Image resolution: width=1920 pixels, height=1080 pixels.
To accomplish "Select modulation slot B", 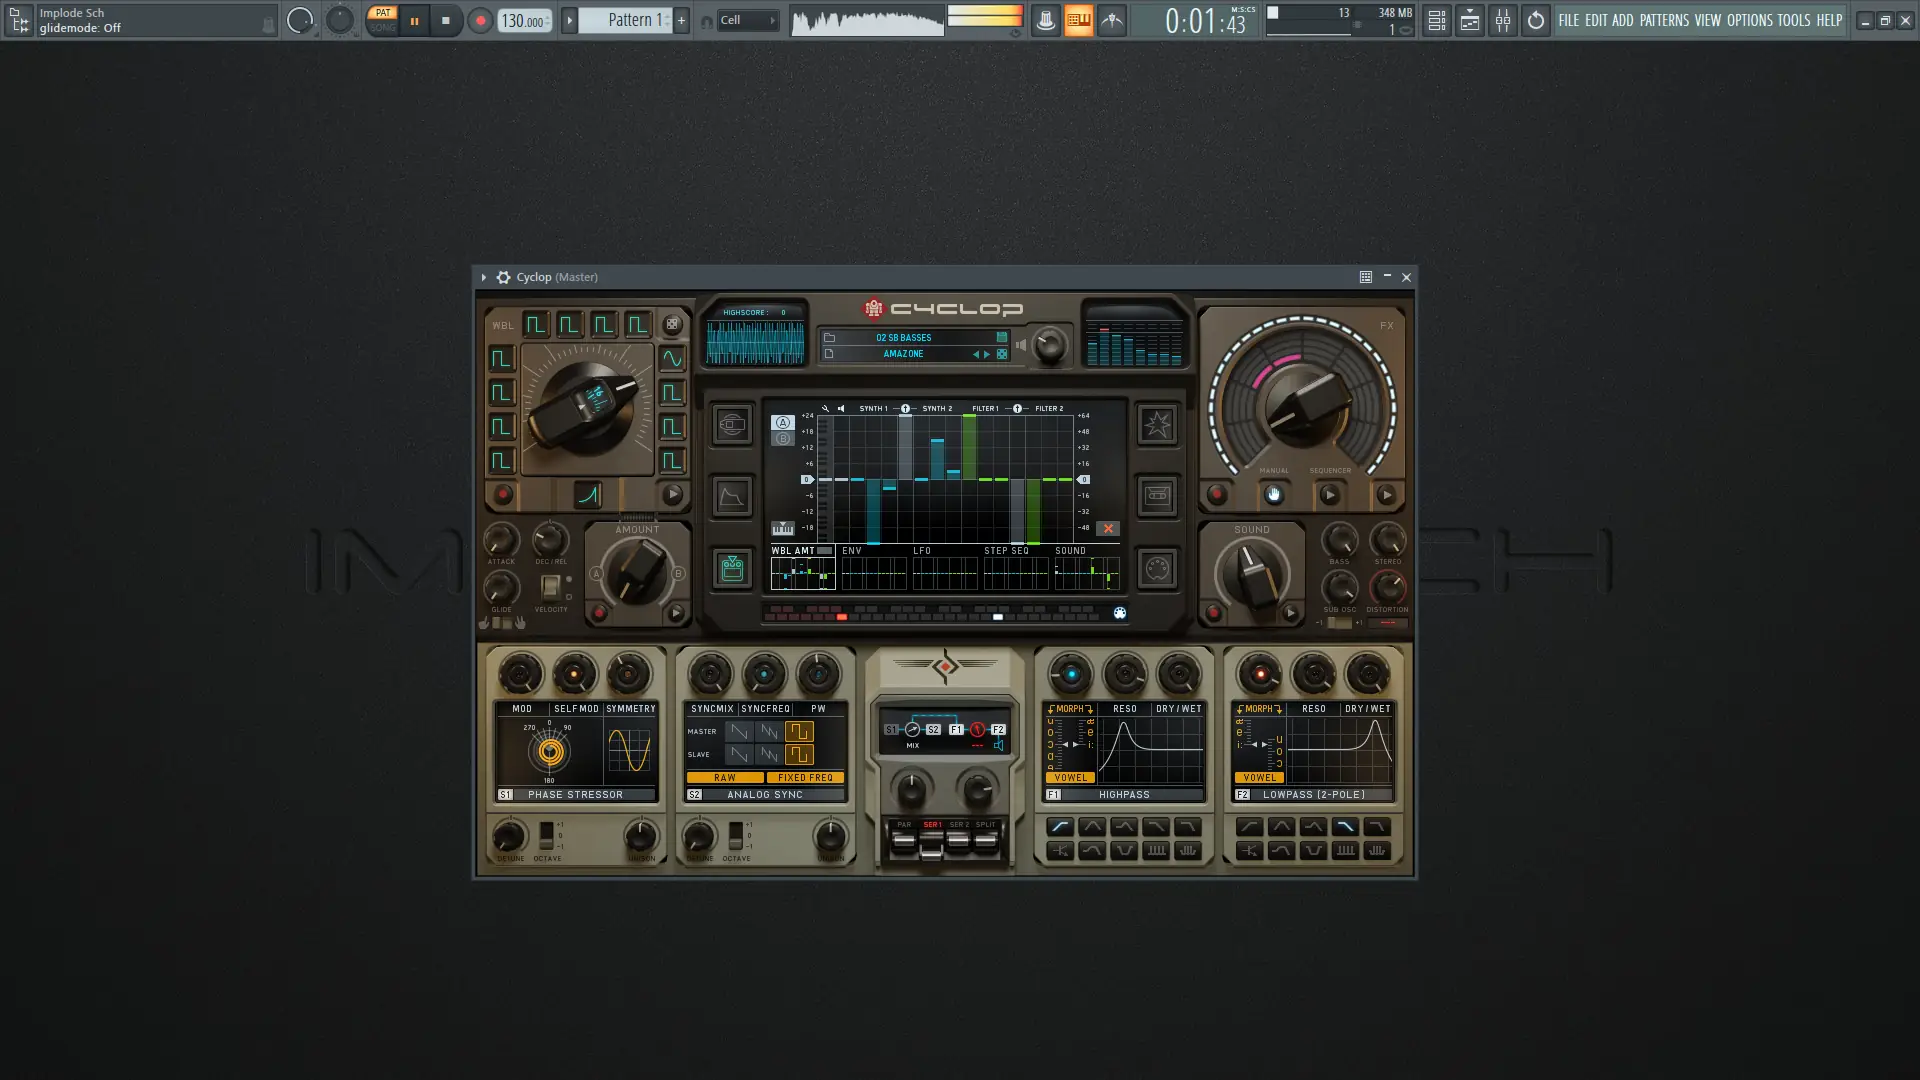I will pyautogui.click(x=783, y=439).
